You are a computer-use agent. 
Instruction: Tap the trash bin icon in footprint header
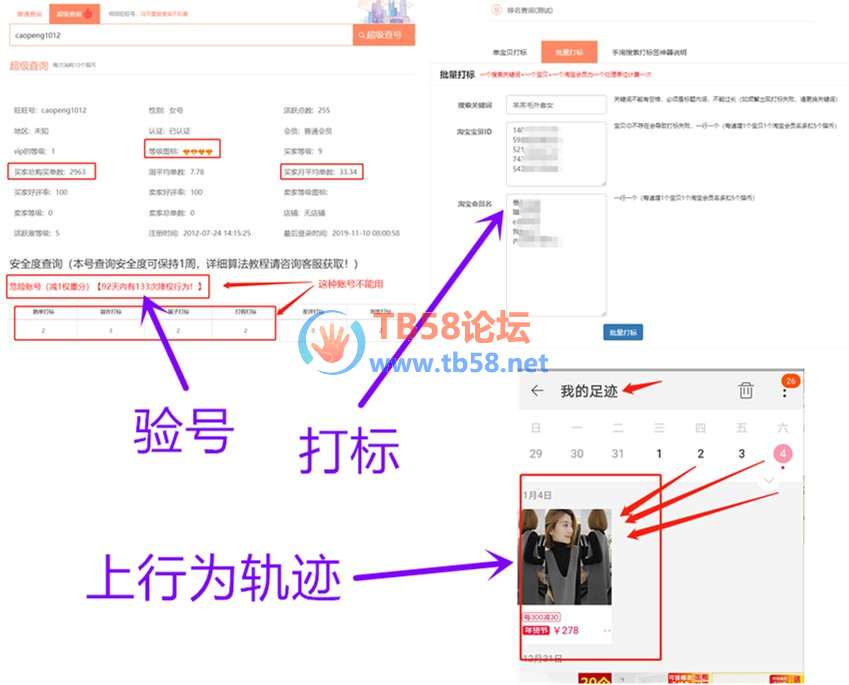[746, 391]
